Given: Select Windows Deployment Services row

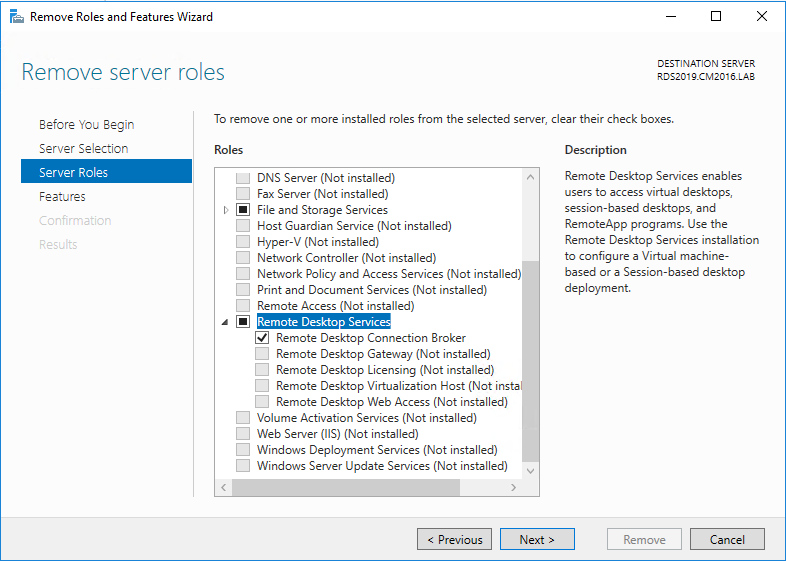Looking at the screenshot, I should (x=377, y=450).
